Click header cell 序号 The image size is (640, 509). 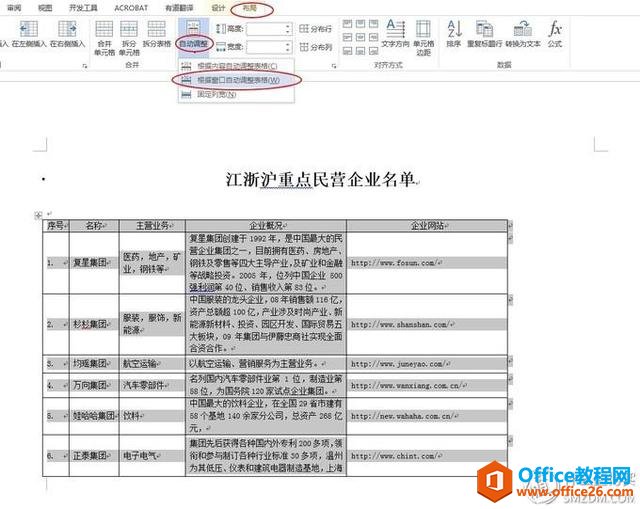tap(56, 225)
